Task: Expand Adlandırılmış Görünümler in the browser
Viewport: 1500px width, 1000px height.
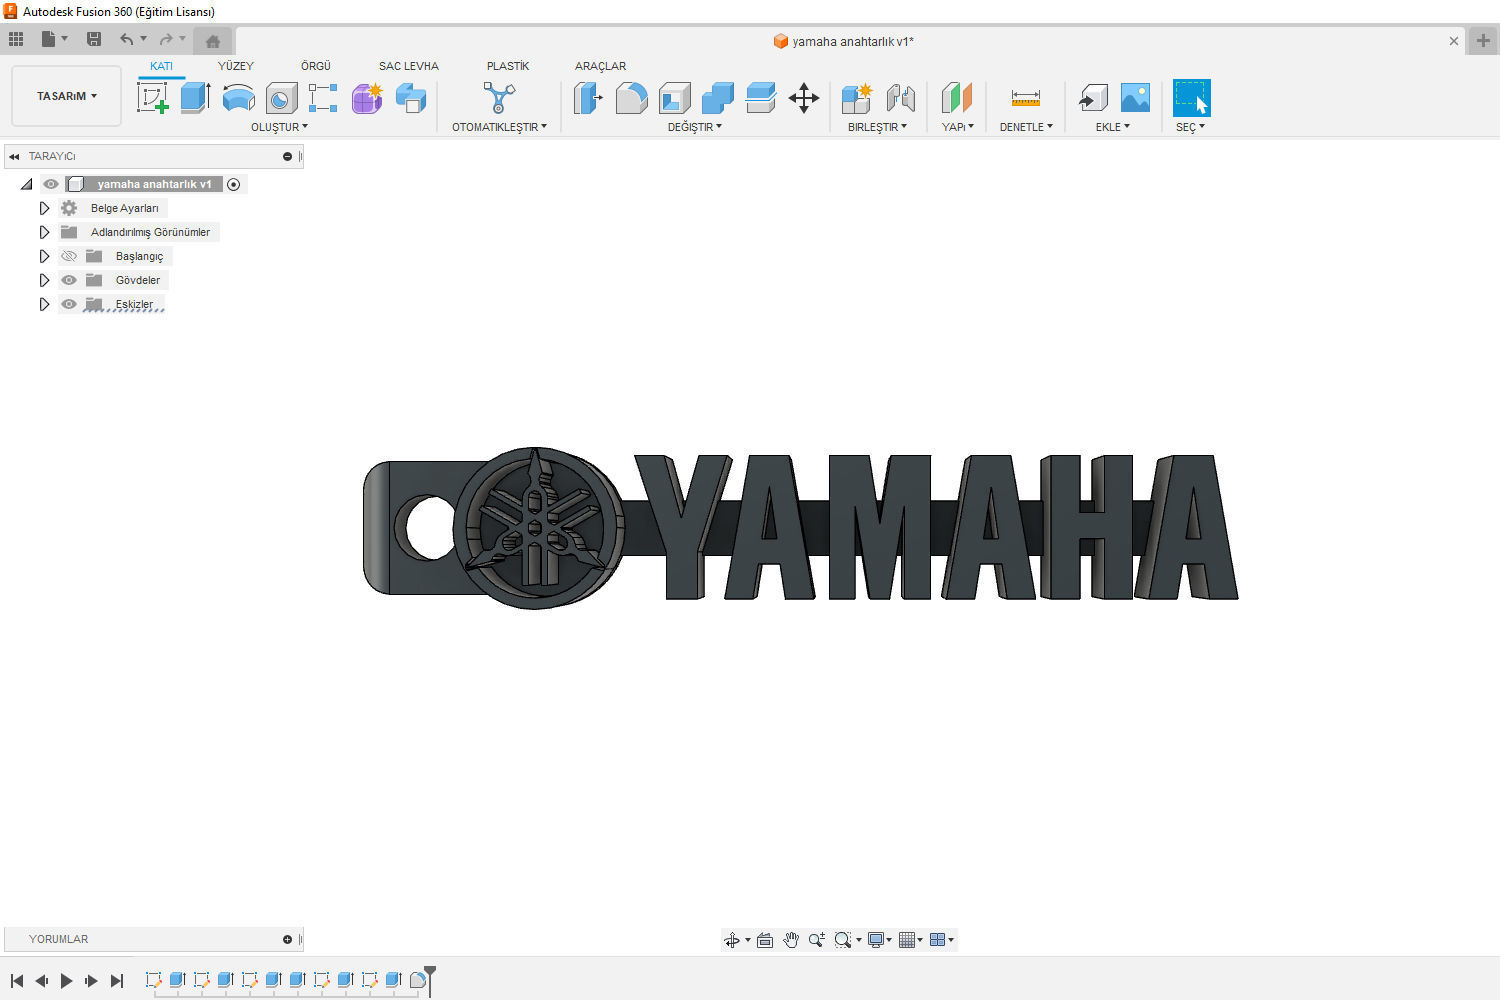Action: click(x=44, y=232)
